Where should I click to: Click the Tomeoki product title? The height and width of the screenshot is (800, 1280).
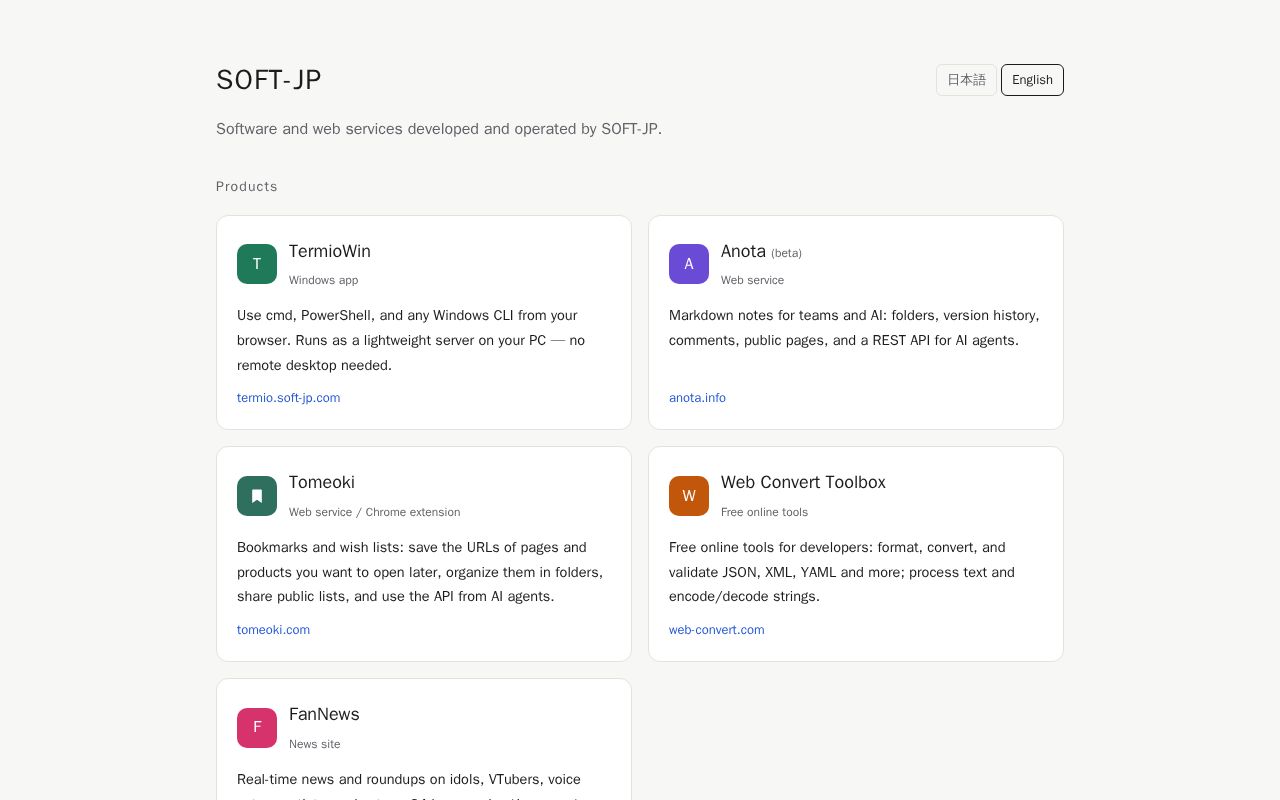[x=322, y=482]
